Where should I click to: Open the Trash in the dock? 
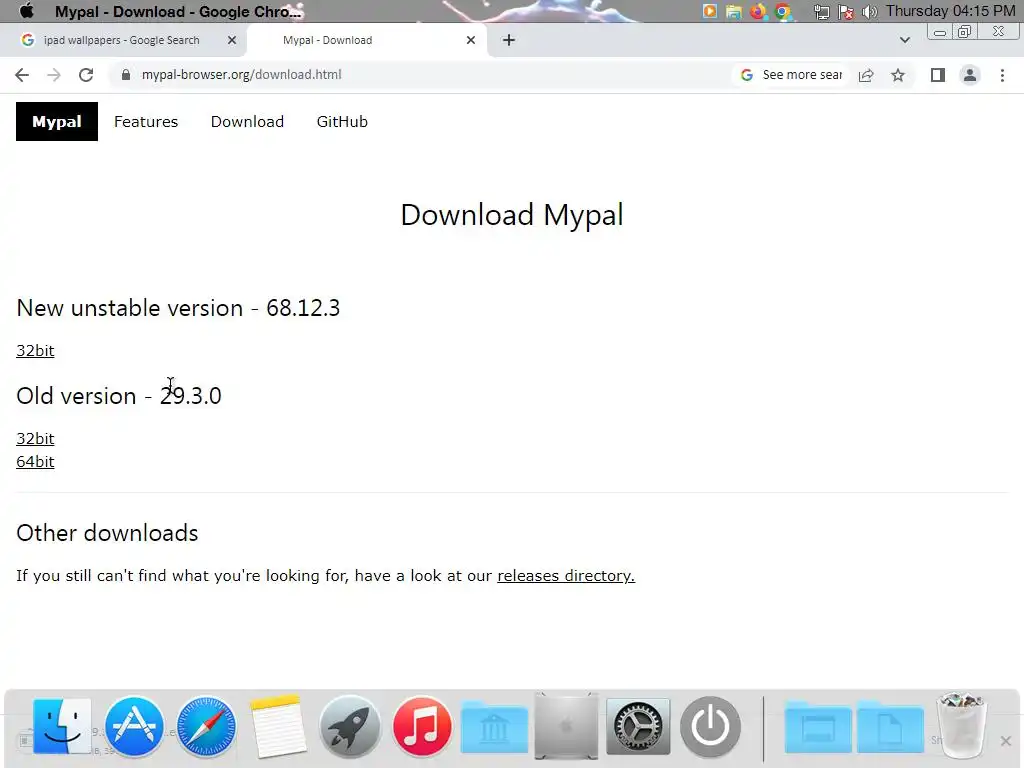(961, 725)
